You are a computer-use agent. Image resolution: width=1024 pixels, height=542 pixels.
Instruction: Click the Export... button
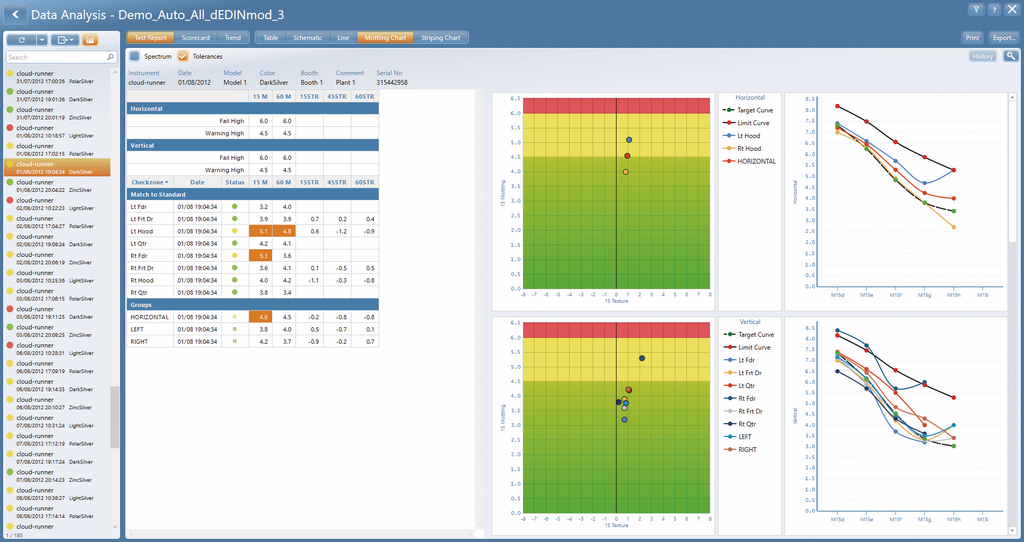coord(1004,38)
